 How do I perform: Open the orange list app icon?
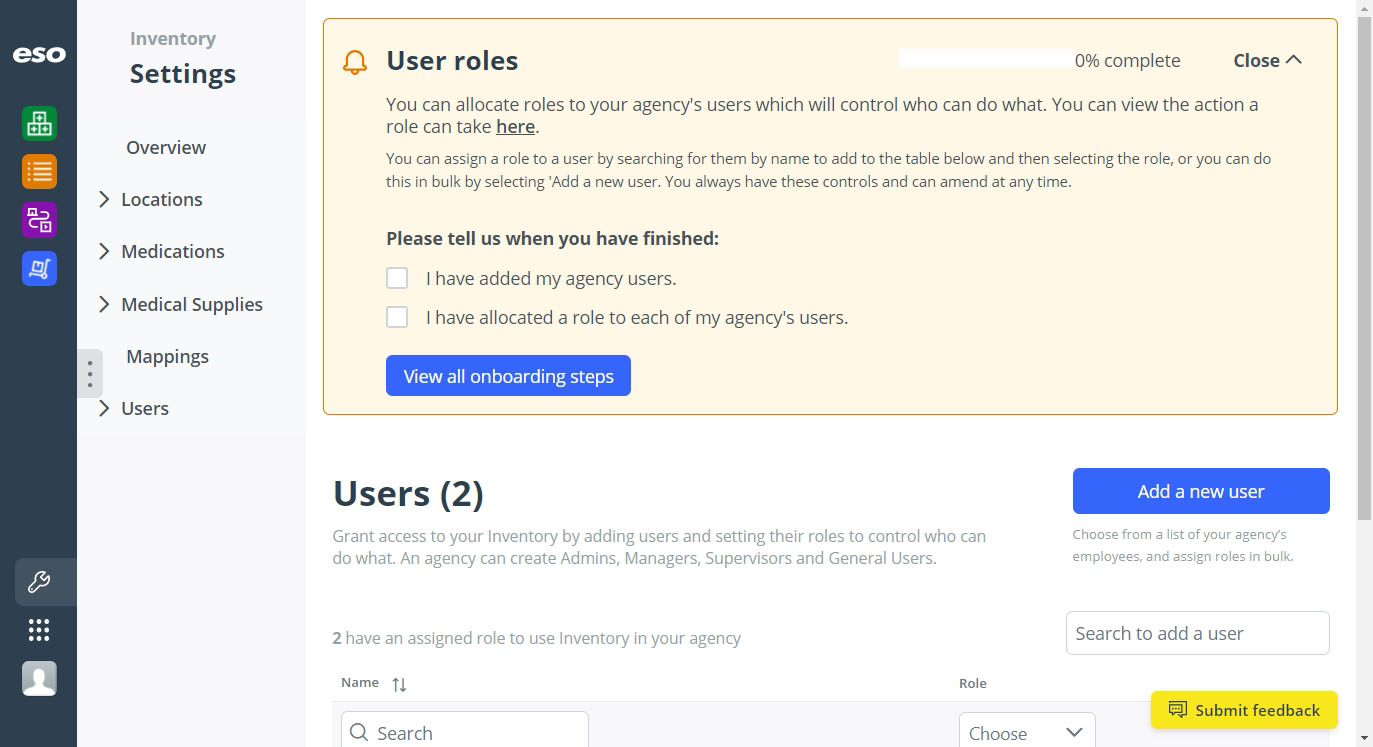coord(39,172)
